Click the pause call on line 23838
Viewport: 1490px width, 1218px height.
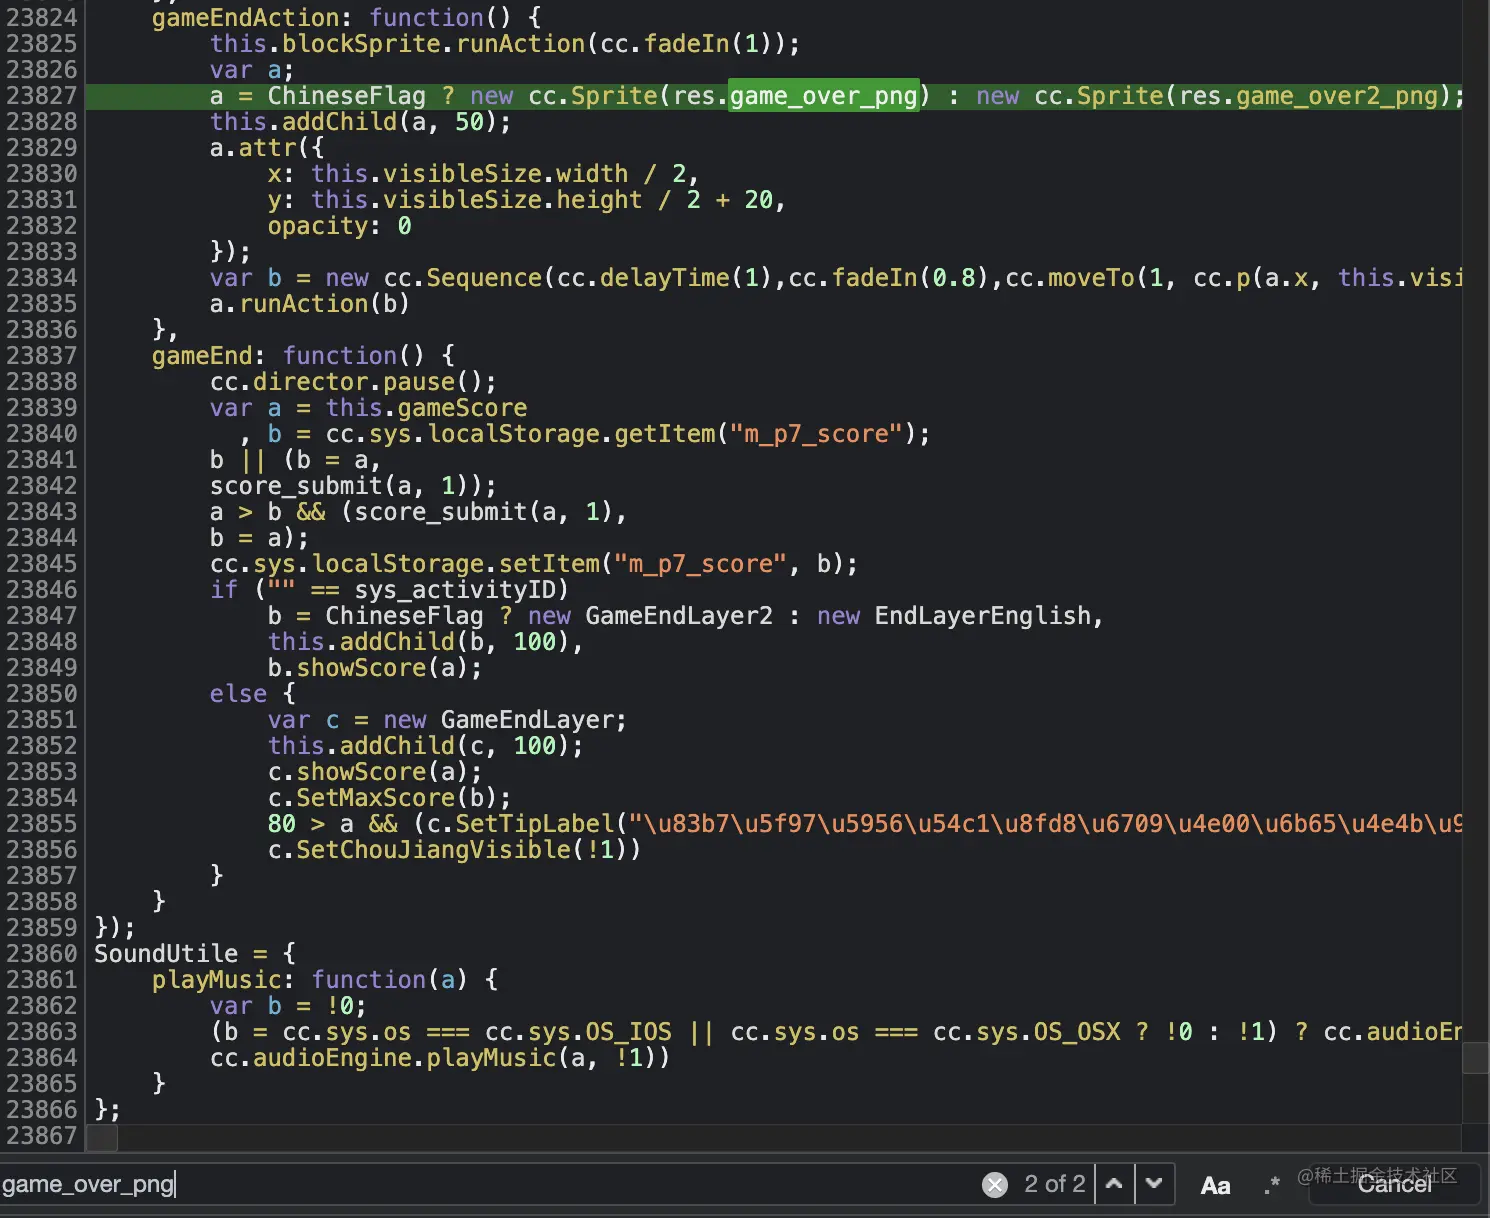pyautogui.click(x=419, y=382)
